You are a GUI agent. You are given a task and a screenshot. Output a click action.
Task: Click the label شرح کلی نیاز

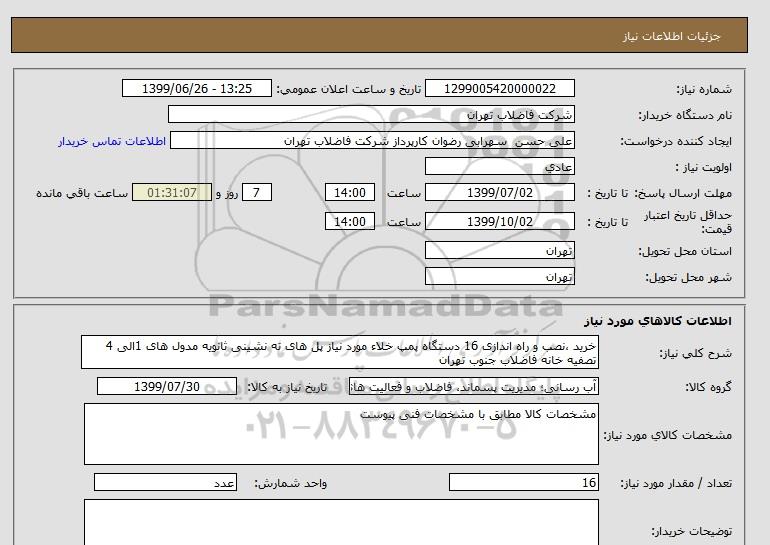tap(695, 354)
